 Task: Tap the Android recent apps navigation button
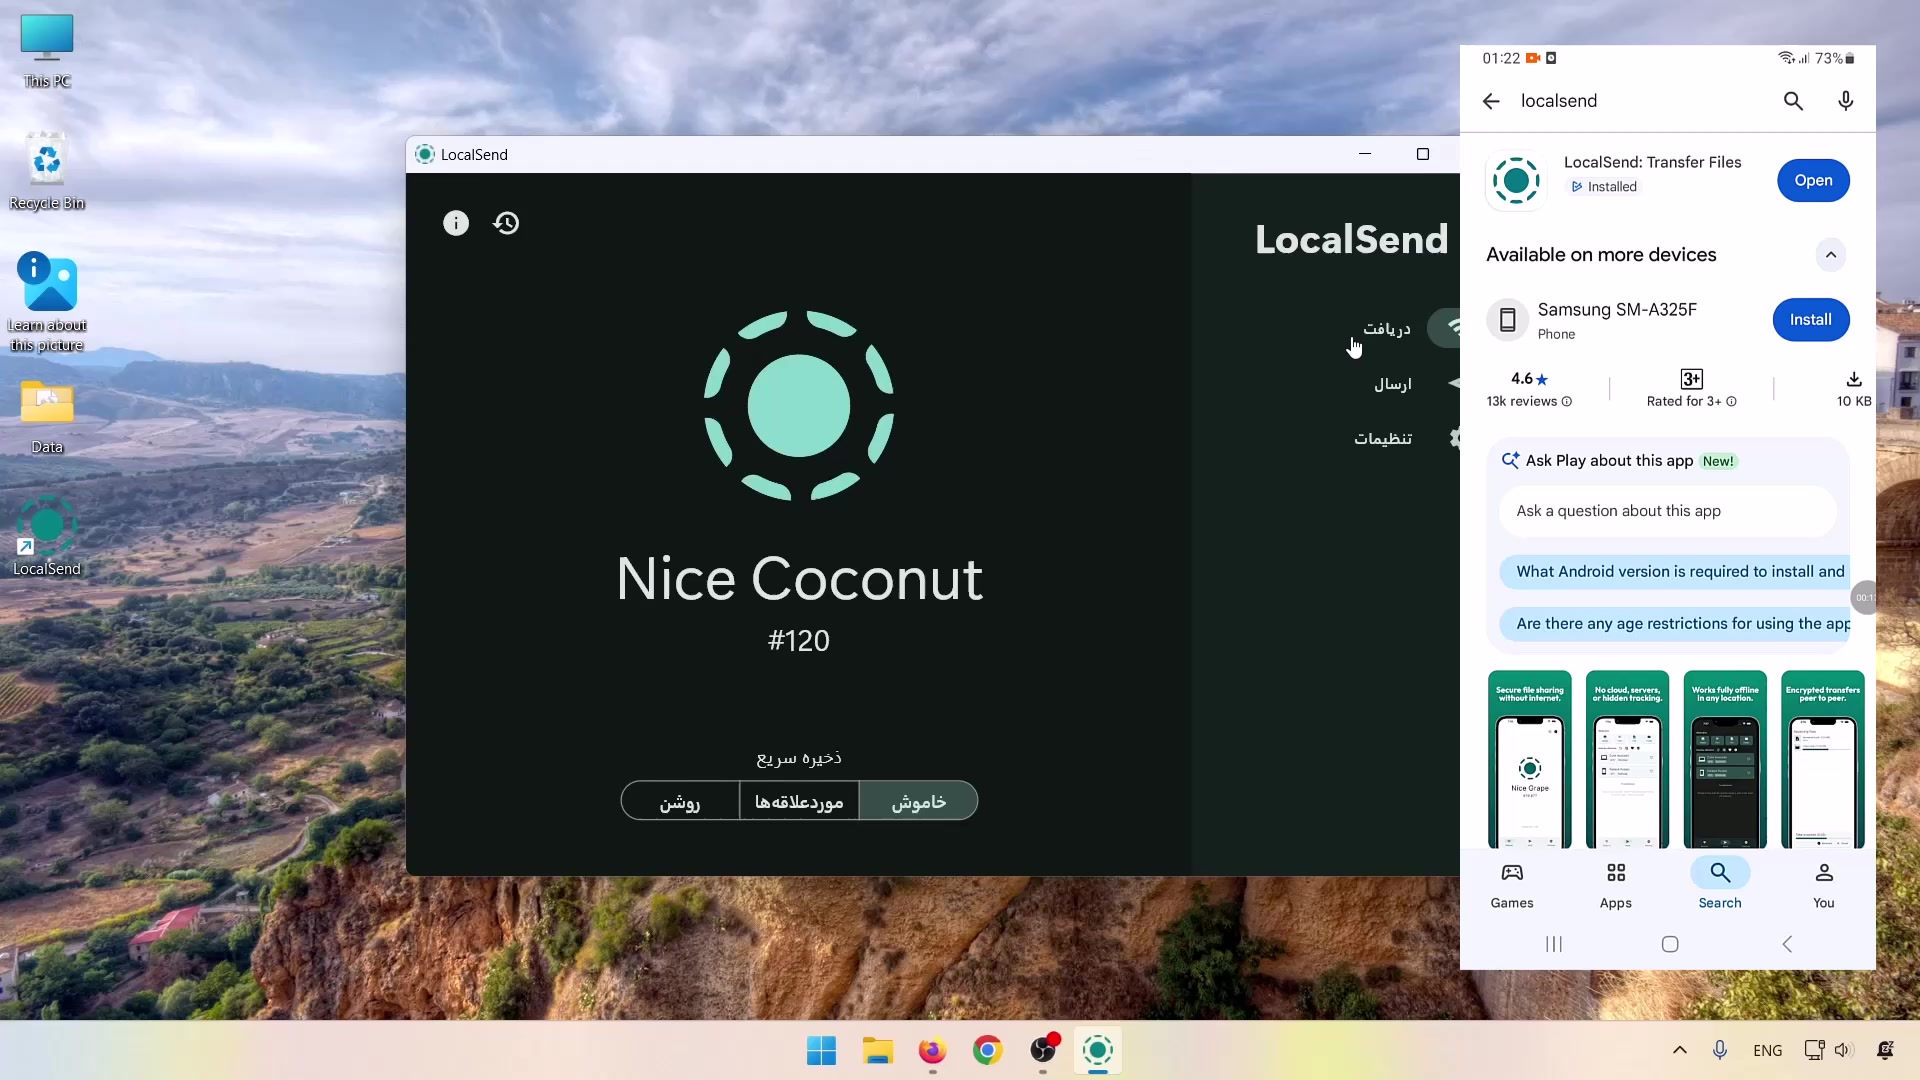[1554, 944]
